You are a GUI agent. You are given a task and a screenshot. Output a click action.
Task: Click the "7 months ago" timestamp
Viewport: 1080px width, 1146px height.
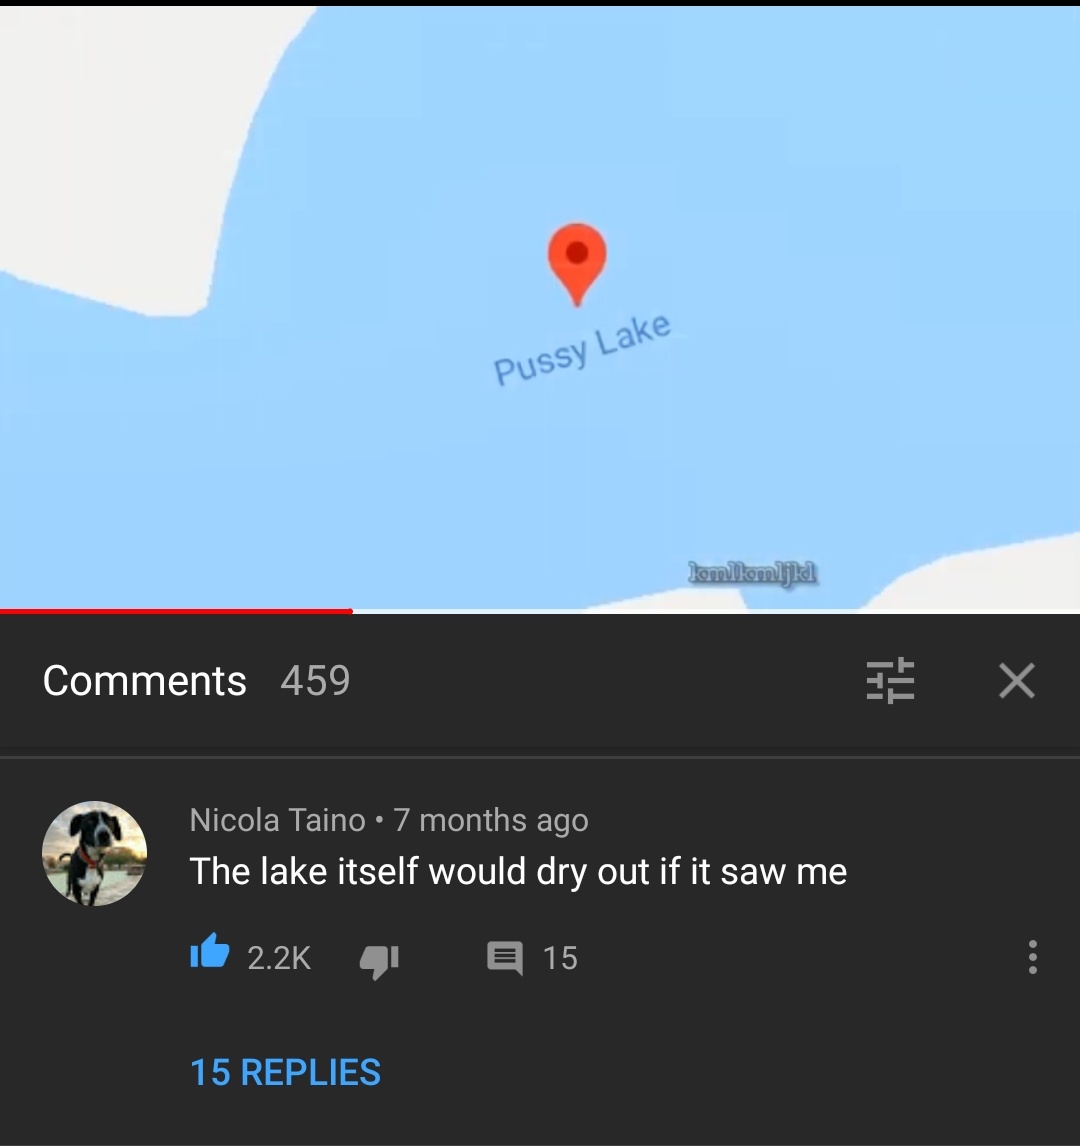pyautogui.click(x=491, y=820)
